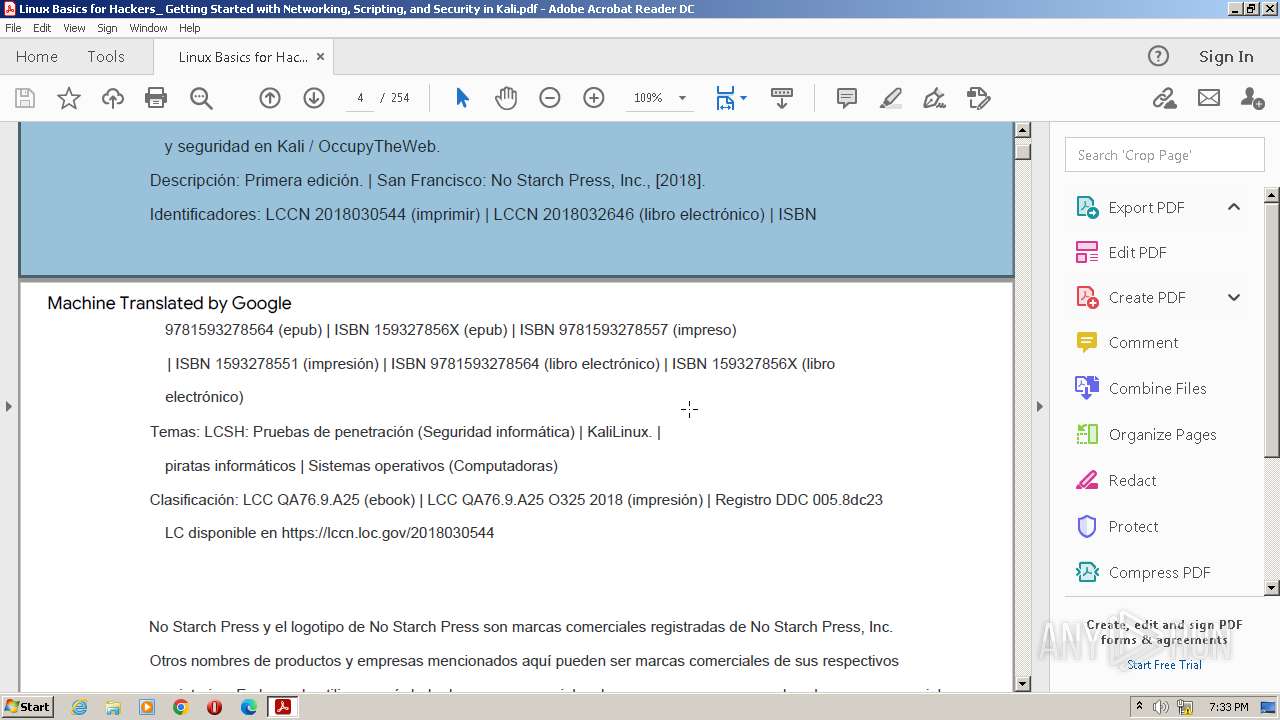The width and height of the screenshot is (1280, 720).
Task: Select the Highlight text tool
Action: click(891, 98)
